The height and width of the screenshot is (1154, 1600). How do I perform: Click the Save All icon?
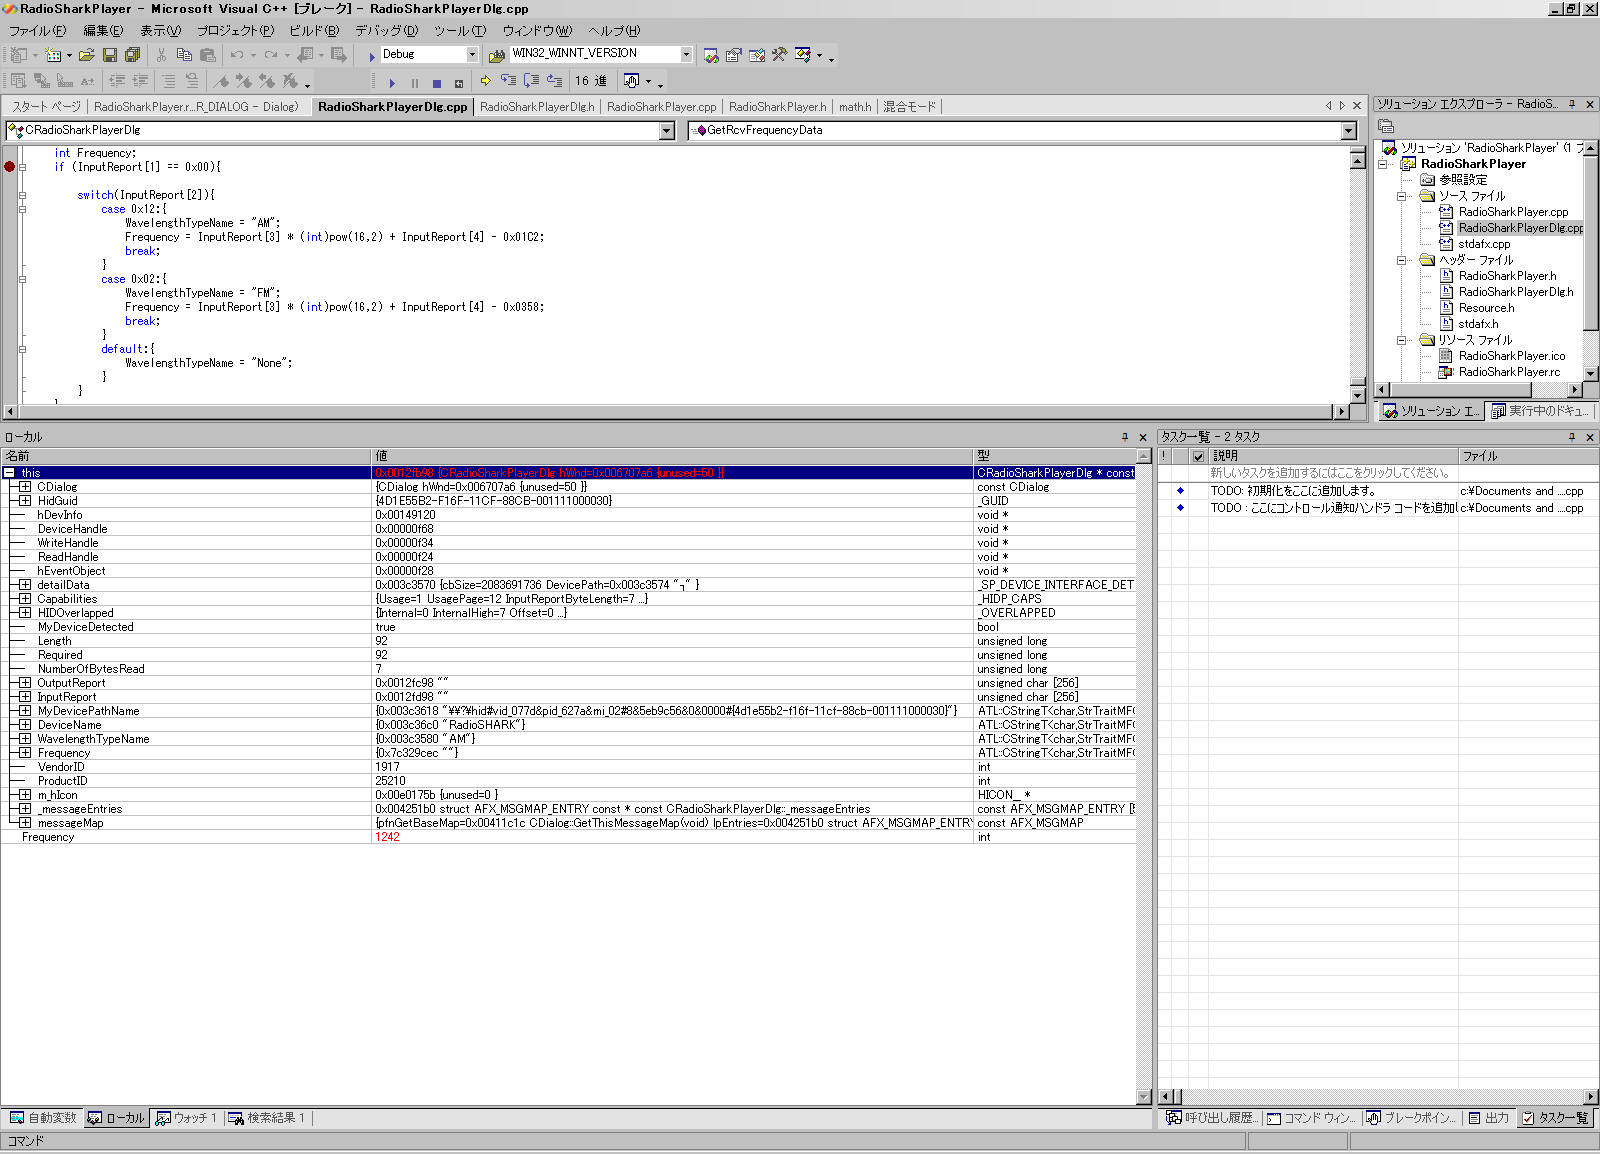click(132, 55)
